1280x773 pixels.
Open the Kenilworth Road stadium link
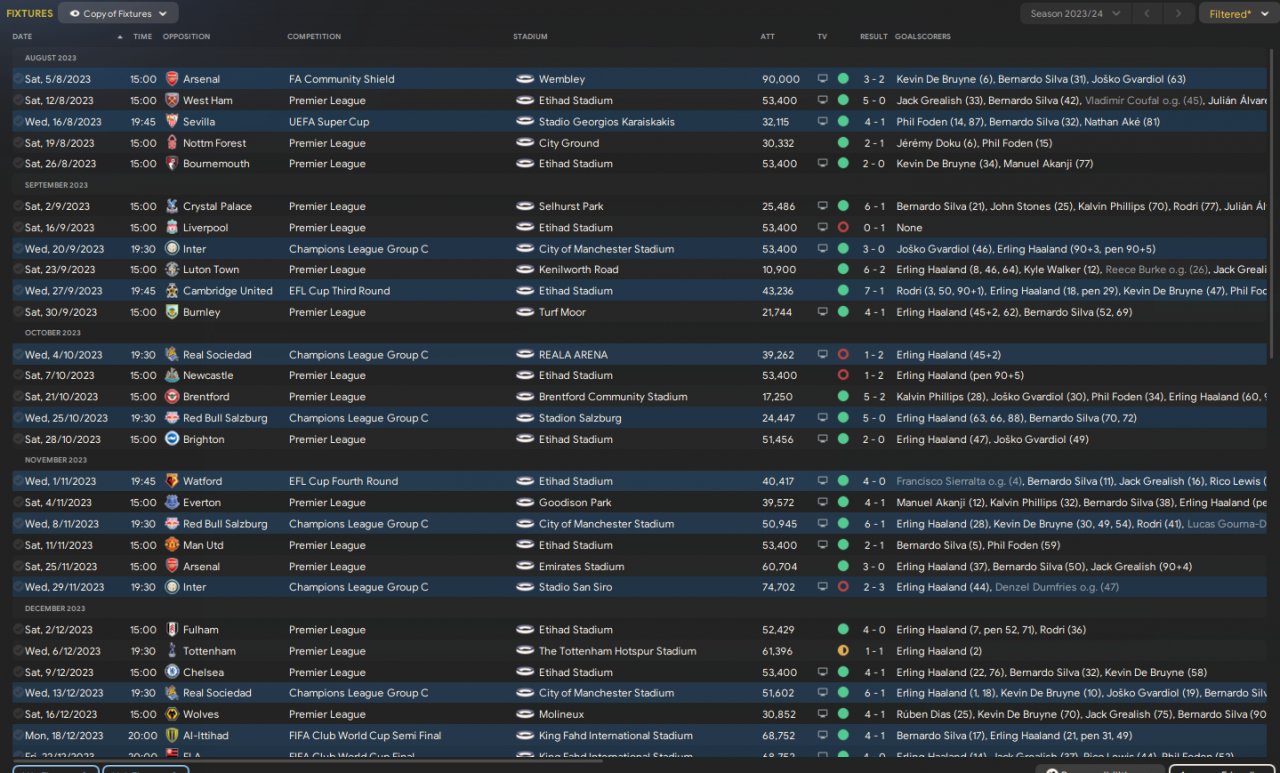[578, 270]
